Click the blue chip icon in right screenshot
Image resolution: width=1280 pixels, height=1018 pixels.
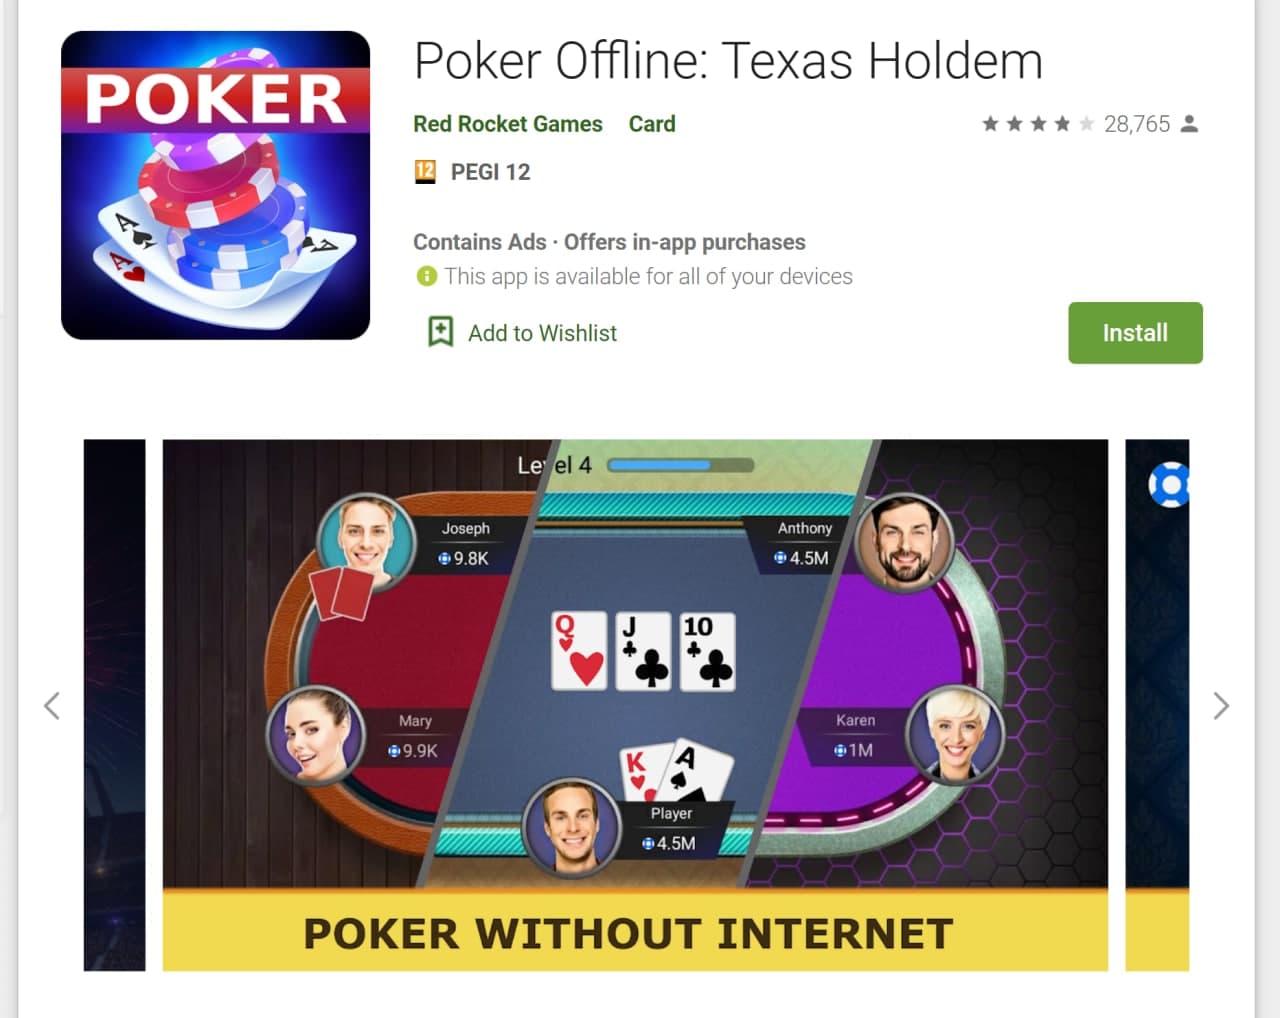(x=1169, y=485)
